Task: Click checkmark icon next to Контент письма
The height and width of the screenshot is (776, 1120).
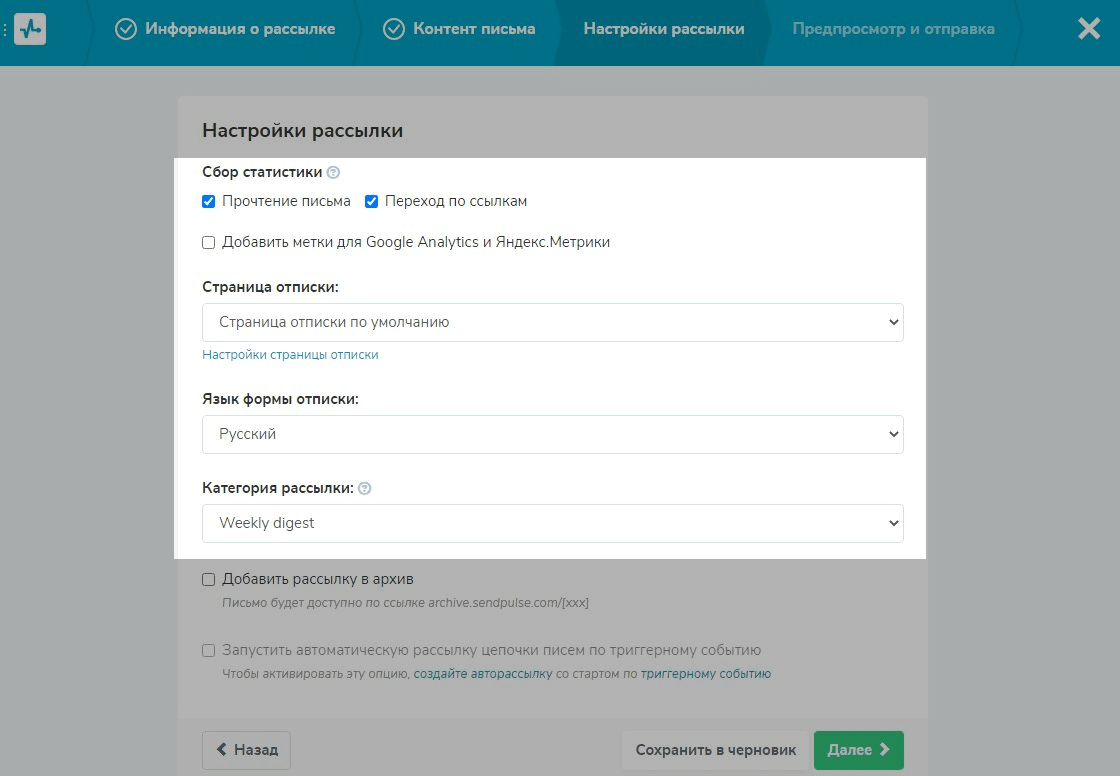Action: pyautogui.click(x=394, y=29)
